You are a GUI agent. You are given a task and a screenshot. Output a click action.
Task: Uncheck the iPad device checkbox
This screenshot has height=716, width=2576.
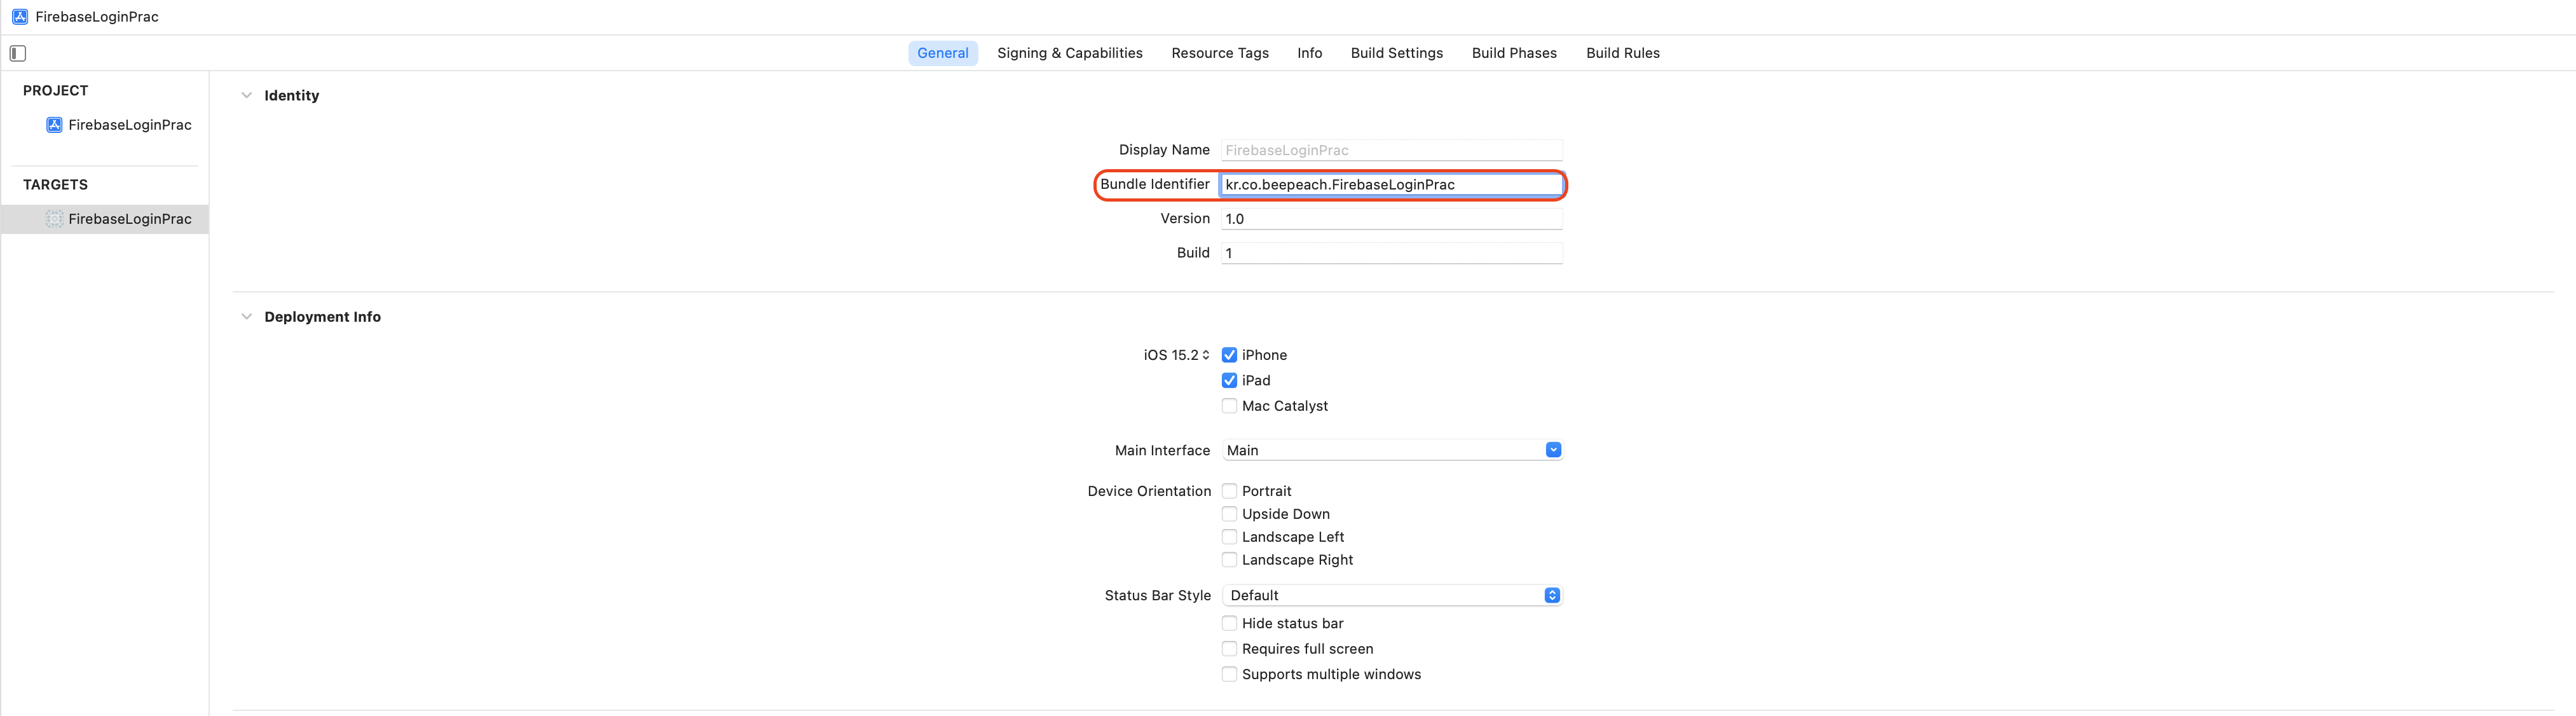(1229, 380)
